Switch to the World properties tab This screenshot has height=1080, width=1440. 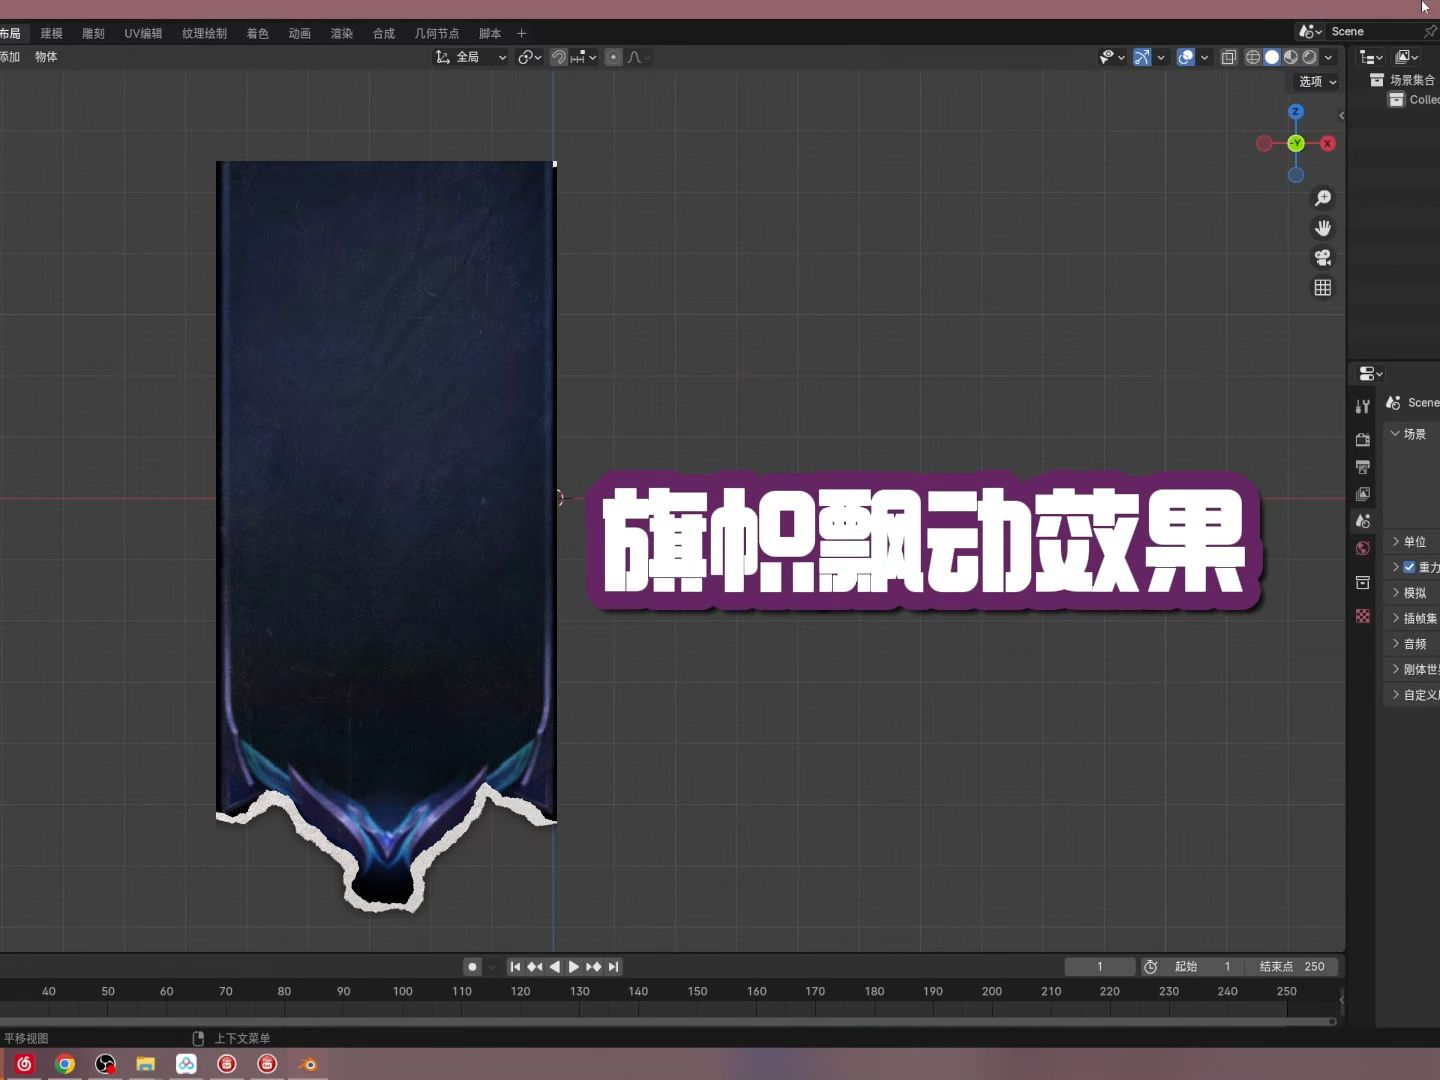pyautogui.click(x=1362, y=549)
